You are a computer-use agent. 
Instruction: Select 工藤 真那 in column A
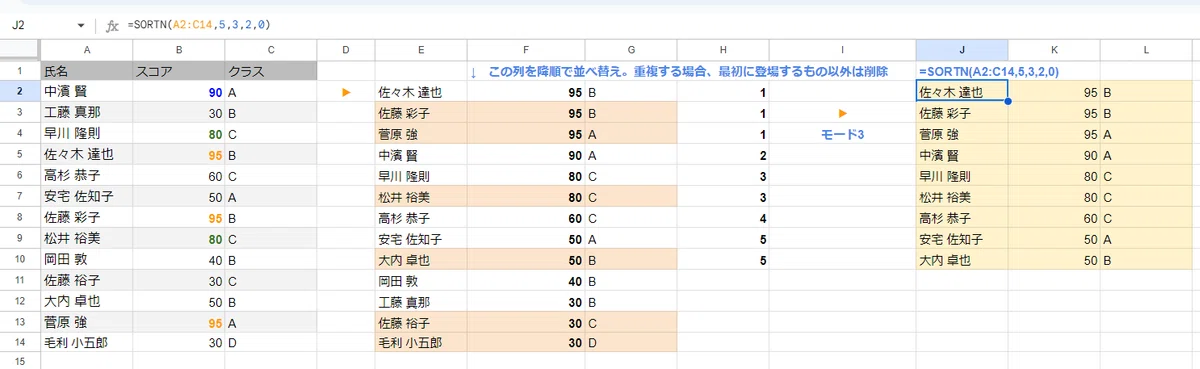[87, 113]
